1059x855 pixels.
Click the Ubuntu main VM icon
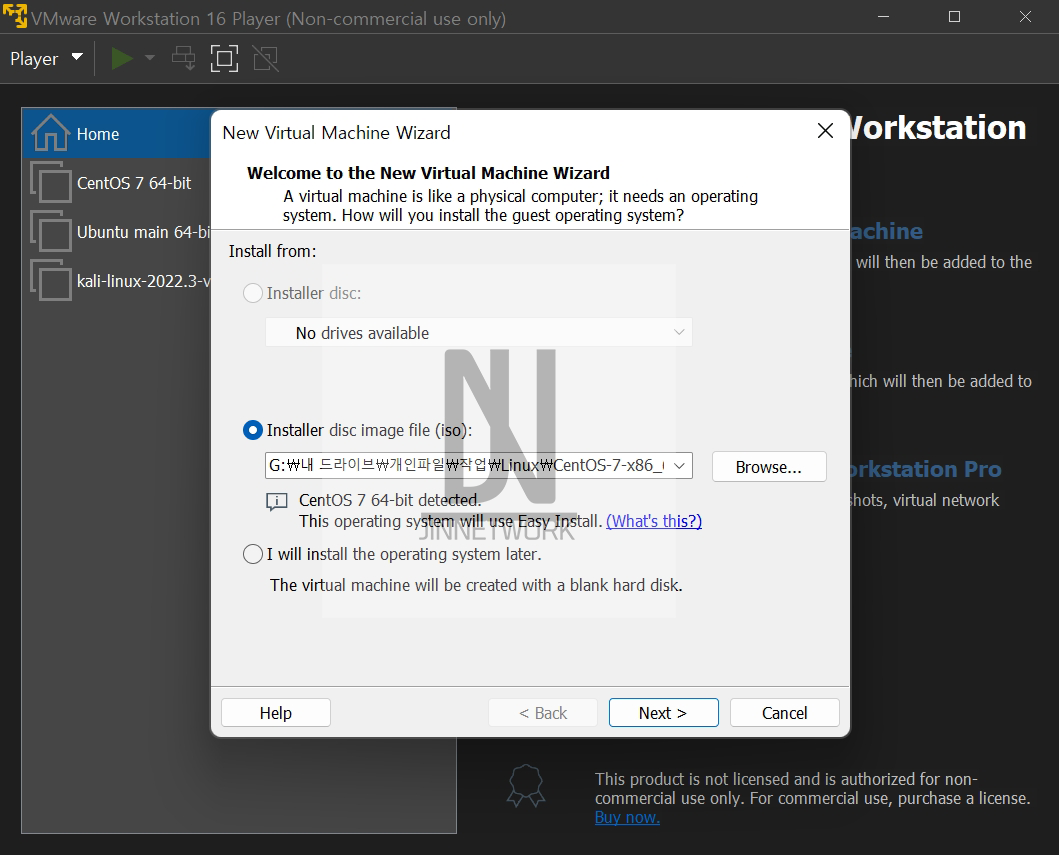coord(51,231)
